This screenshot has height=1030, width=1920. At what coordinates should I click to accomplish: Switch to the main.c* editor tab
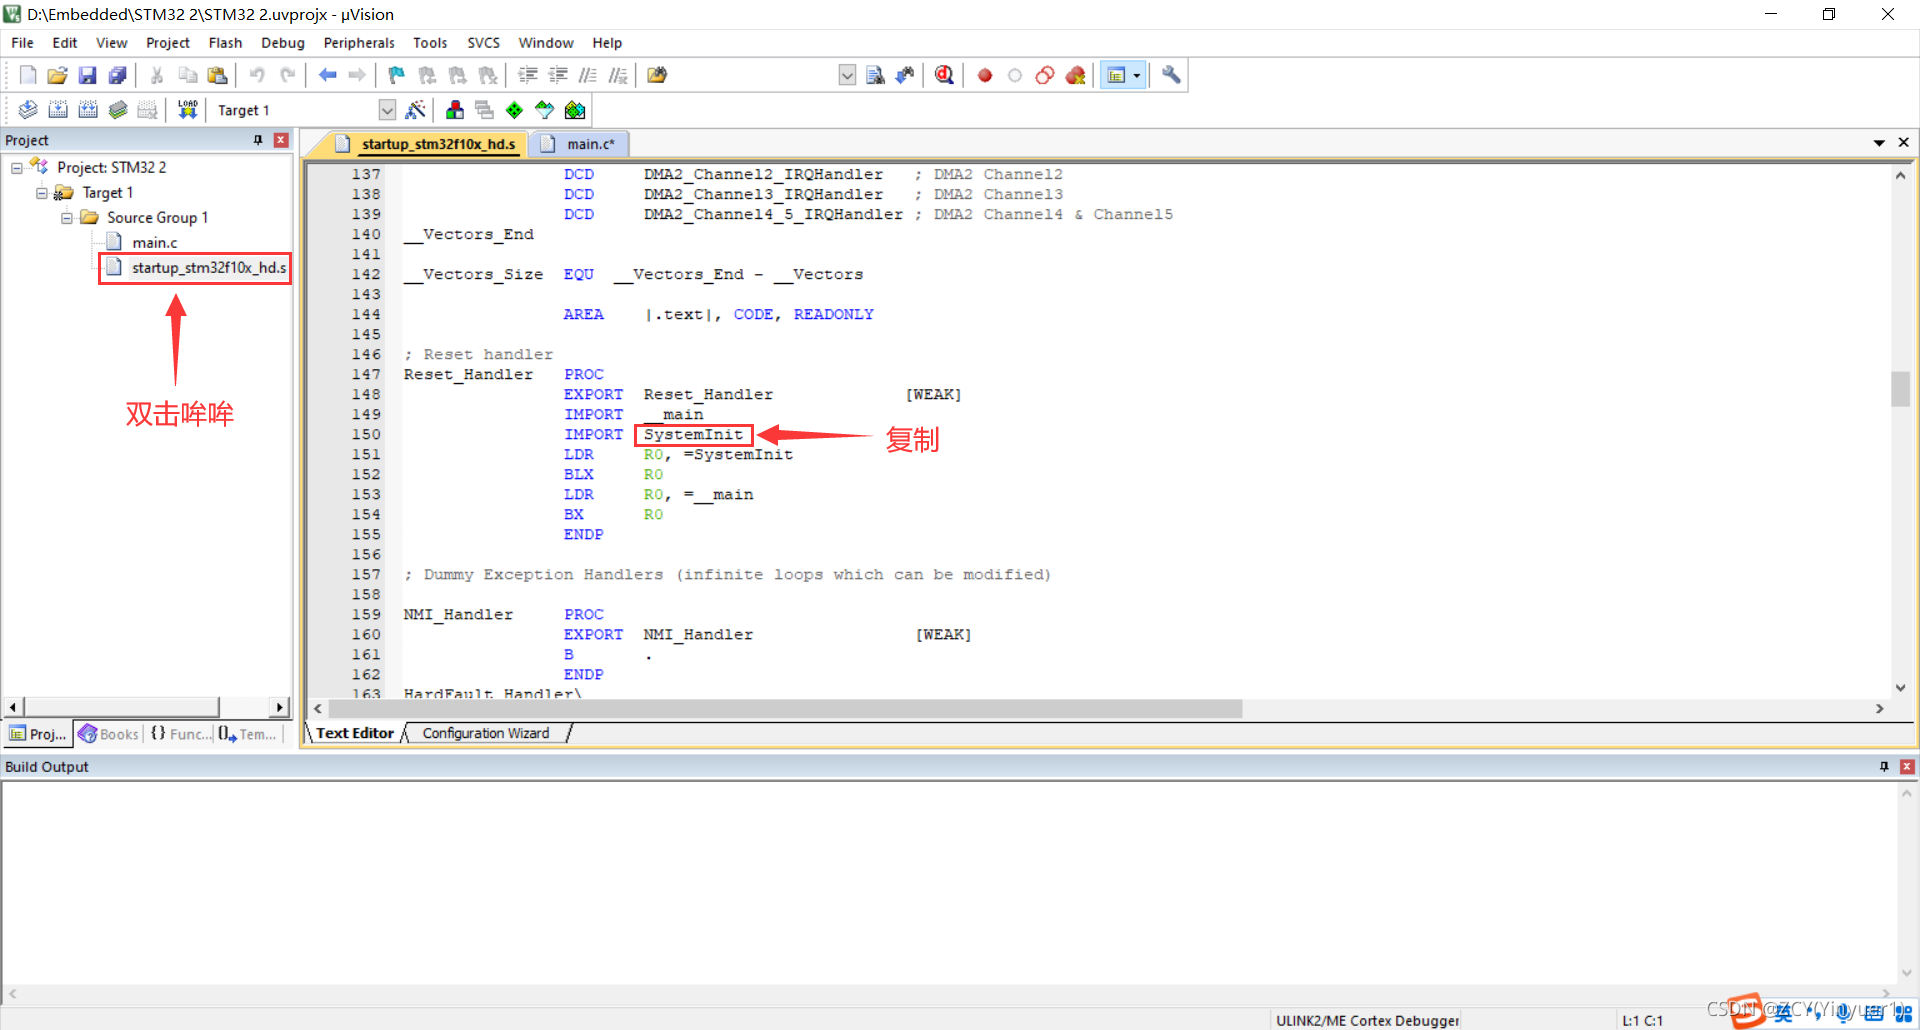[579, 144]
